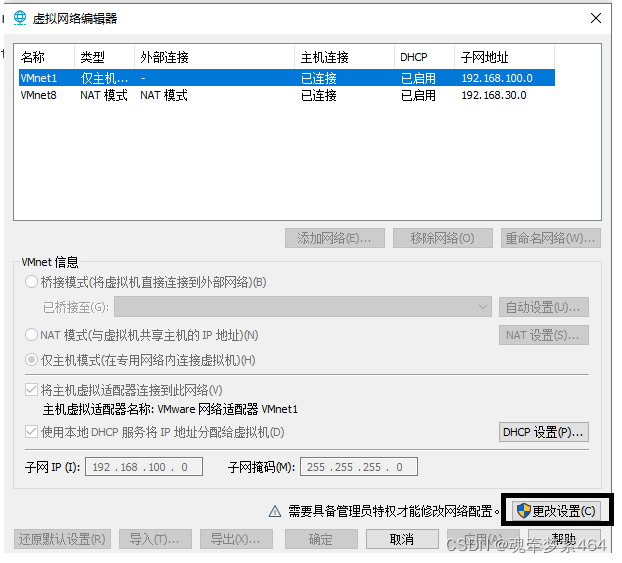Click the 外部连接 column header

(214, 57)
